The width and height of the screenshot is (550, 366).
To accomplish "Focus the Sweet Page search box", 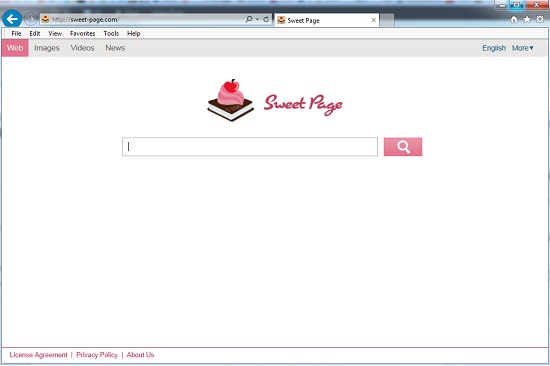I will tap(250, 147).
